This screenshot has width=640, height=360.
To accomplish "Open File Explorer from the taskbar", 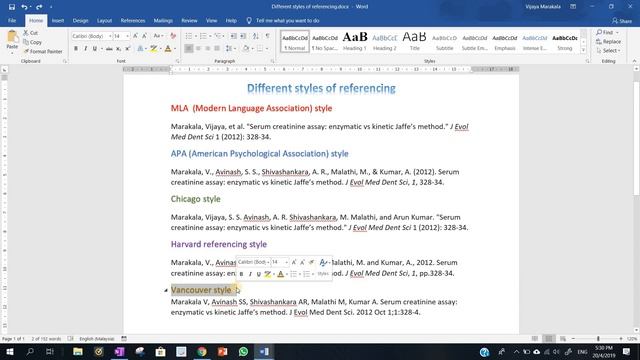I will click(x=78, y=351).
